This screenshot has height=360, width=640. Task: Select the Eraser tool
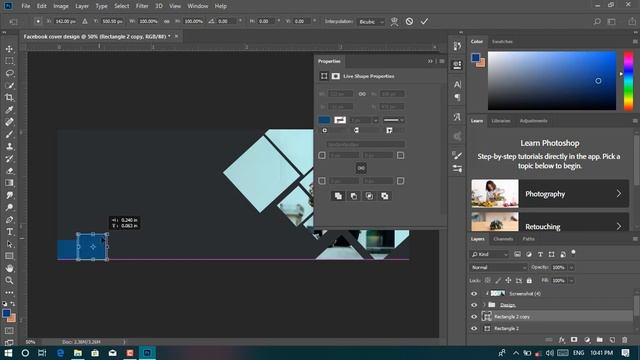9,171
